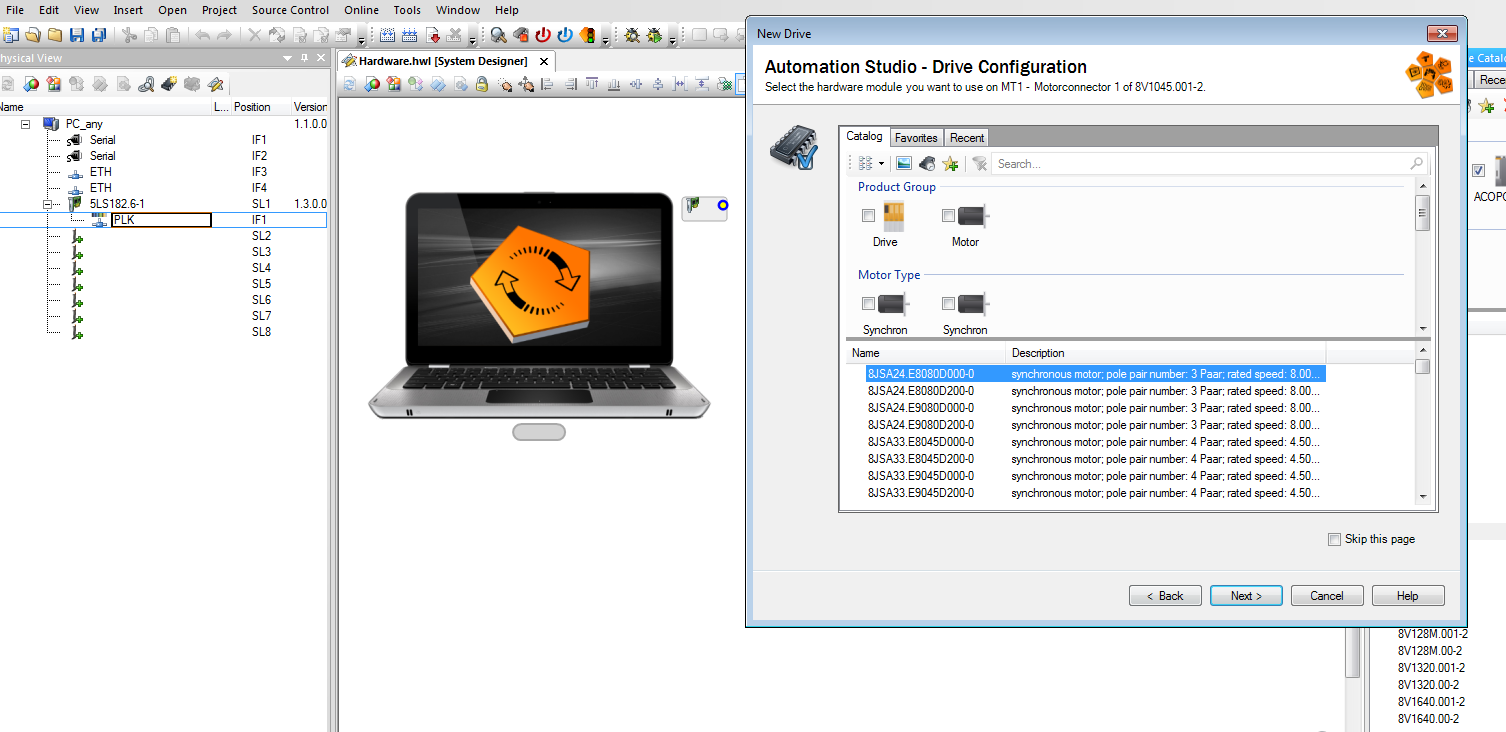The width and height of the screenshot is (1506, 732).
Task: Click refresh icon in System Designer toolbar
Action: point(349,85)
